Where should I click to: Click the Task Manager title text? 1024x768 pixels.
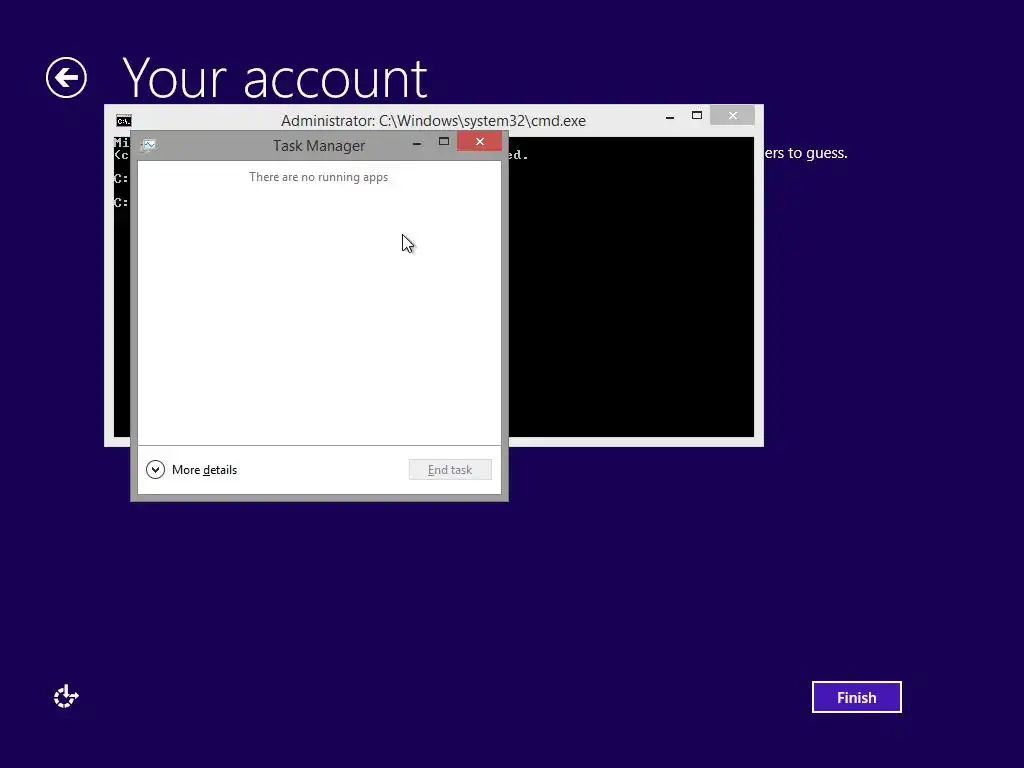pyautogui.click(x=319, y=146)
